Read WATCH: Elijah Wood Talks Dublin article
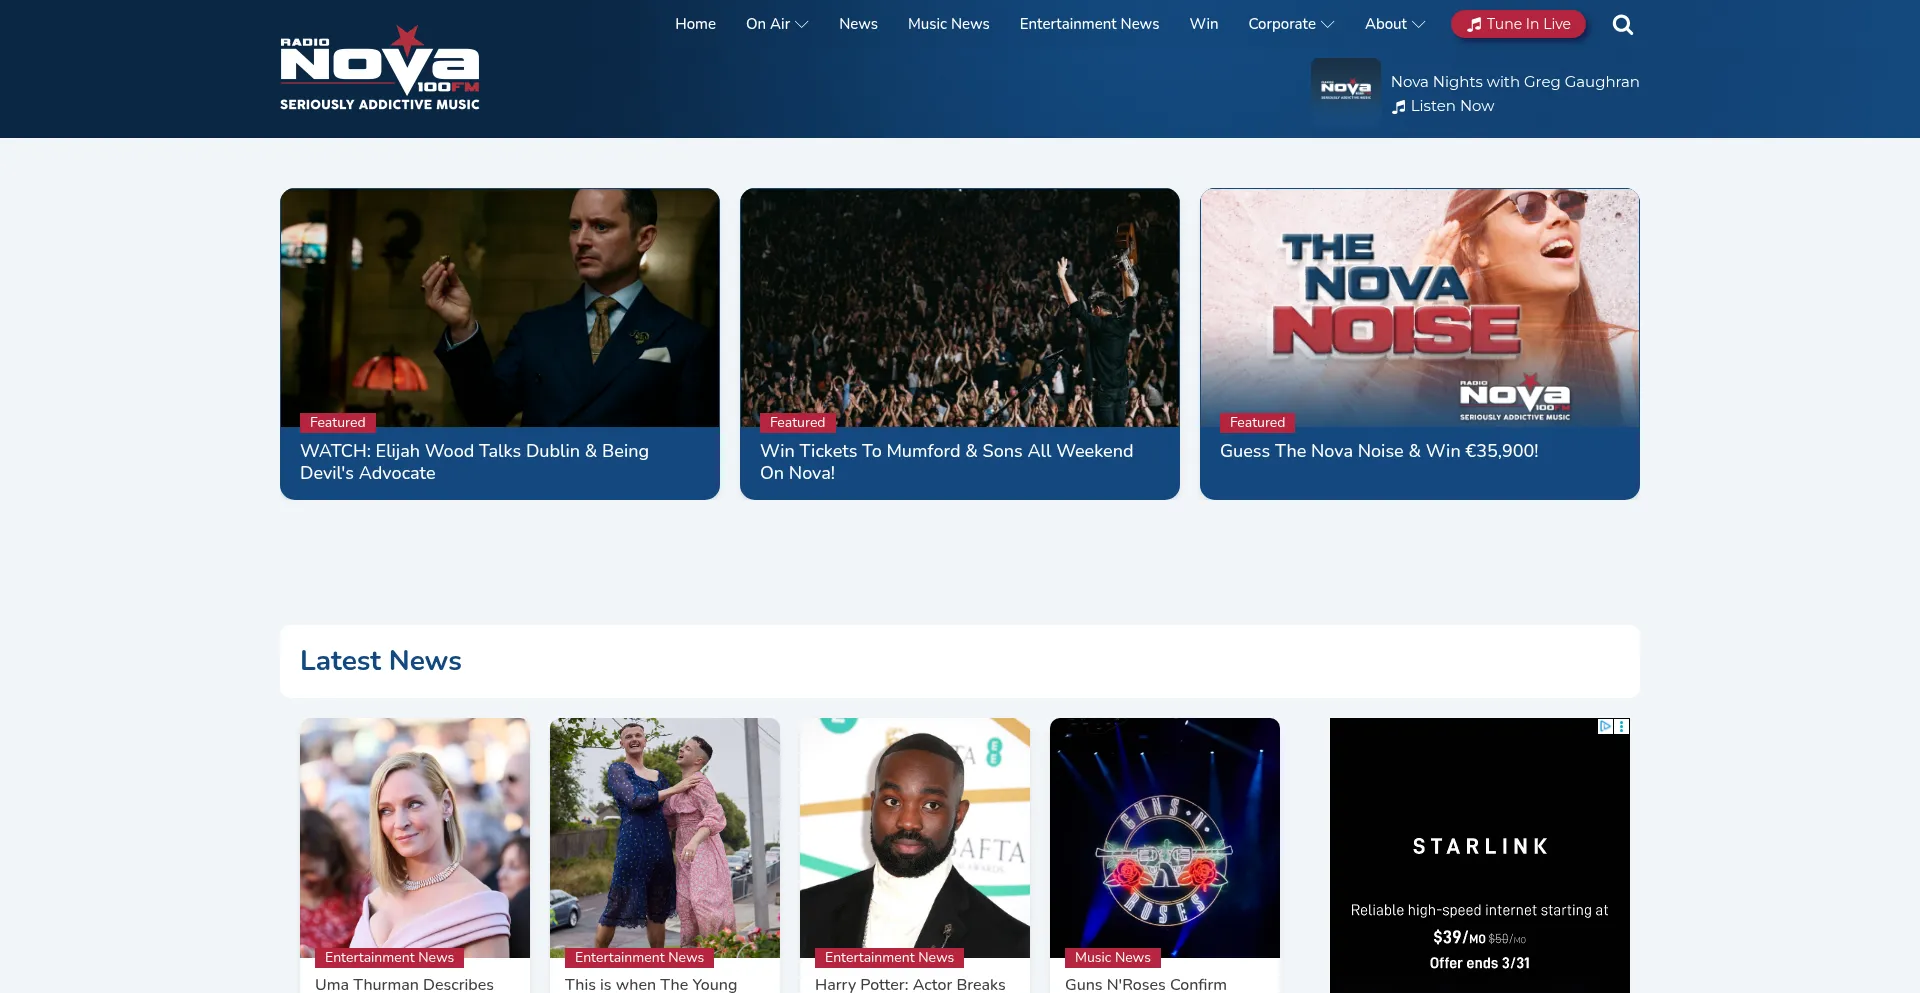Viewport: 1920px width, 993px height. click(x=474, y=462)
